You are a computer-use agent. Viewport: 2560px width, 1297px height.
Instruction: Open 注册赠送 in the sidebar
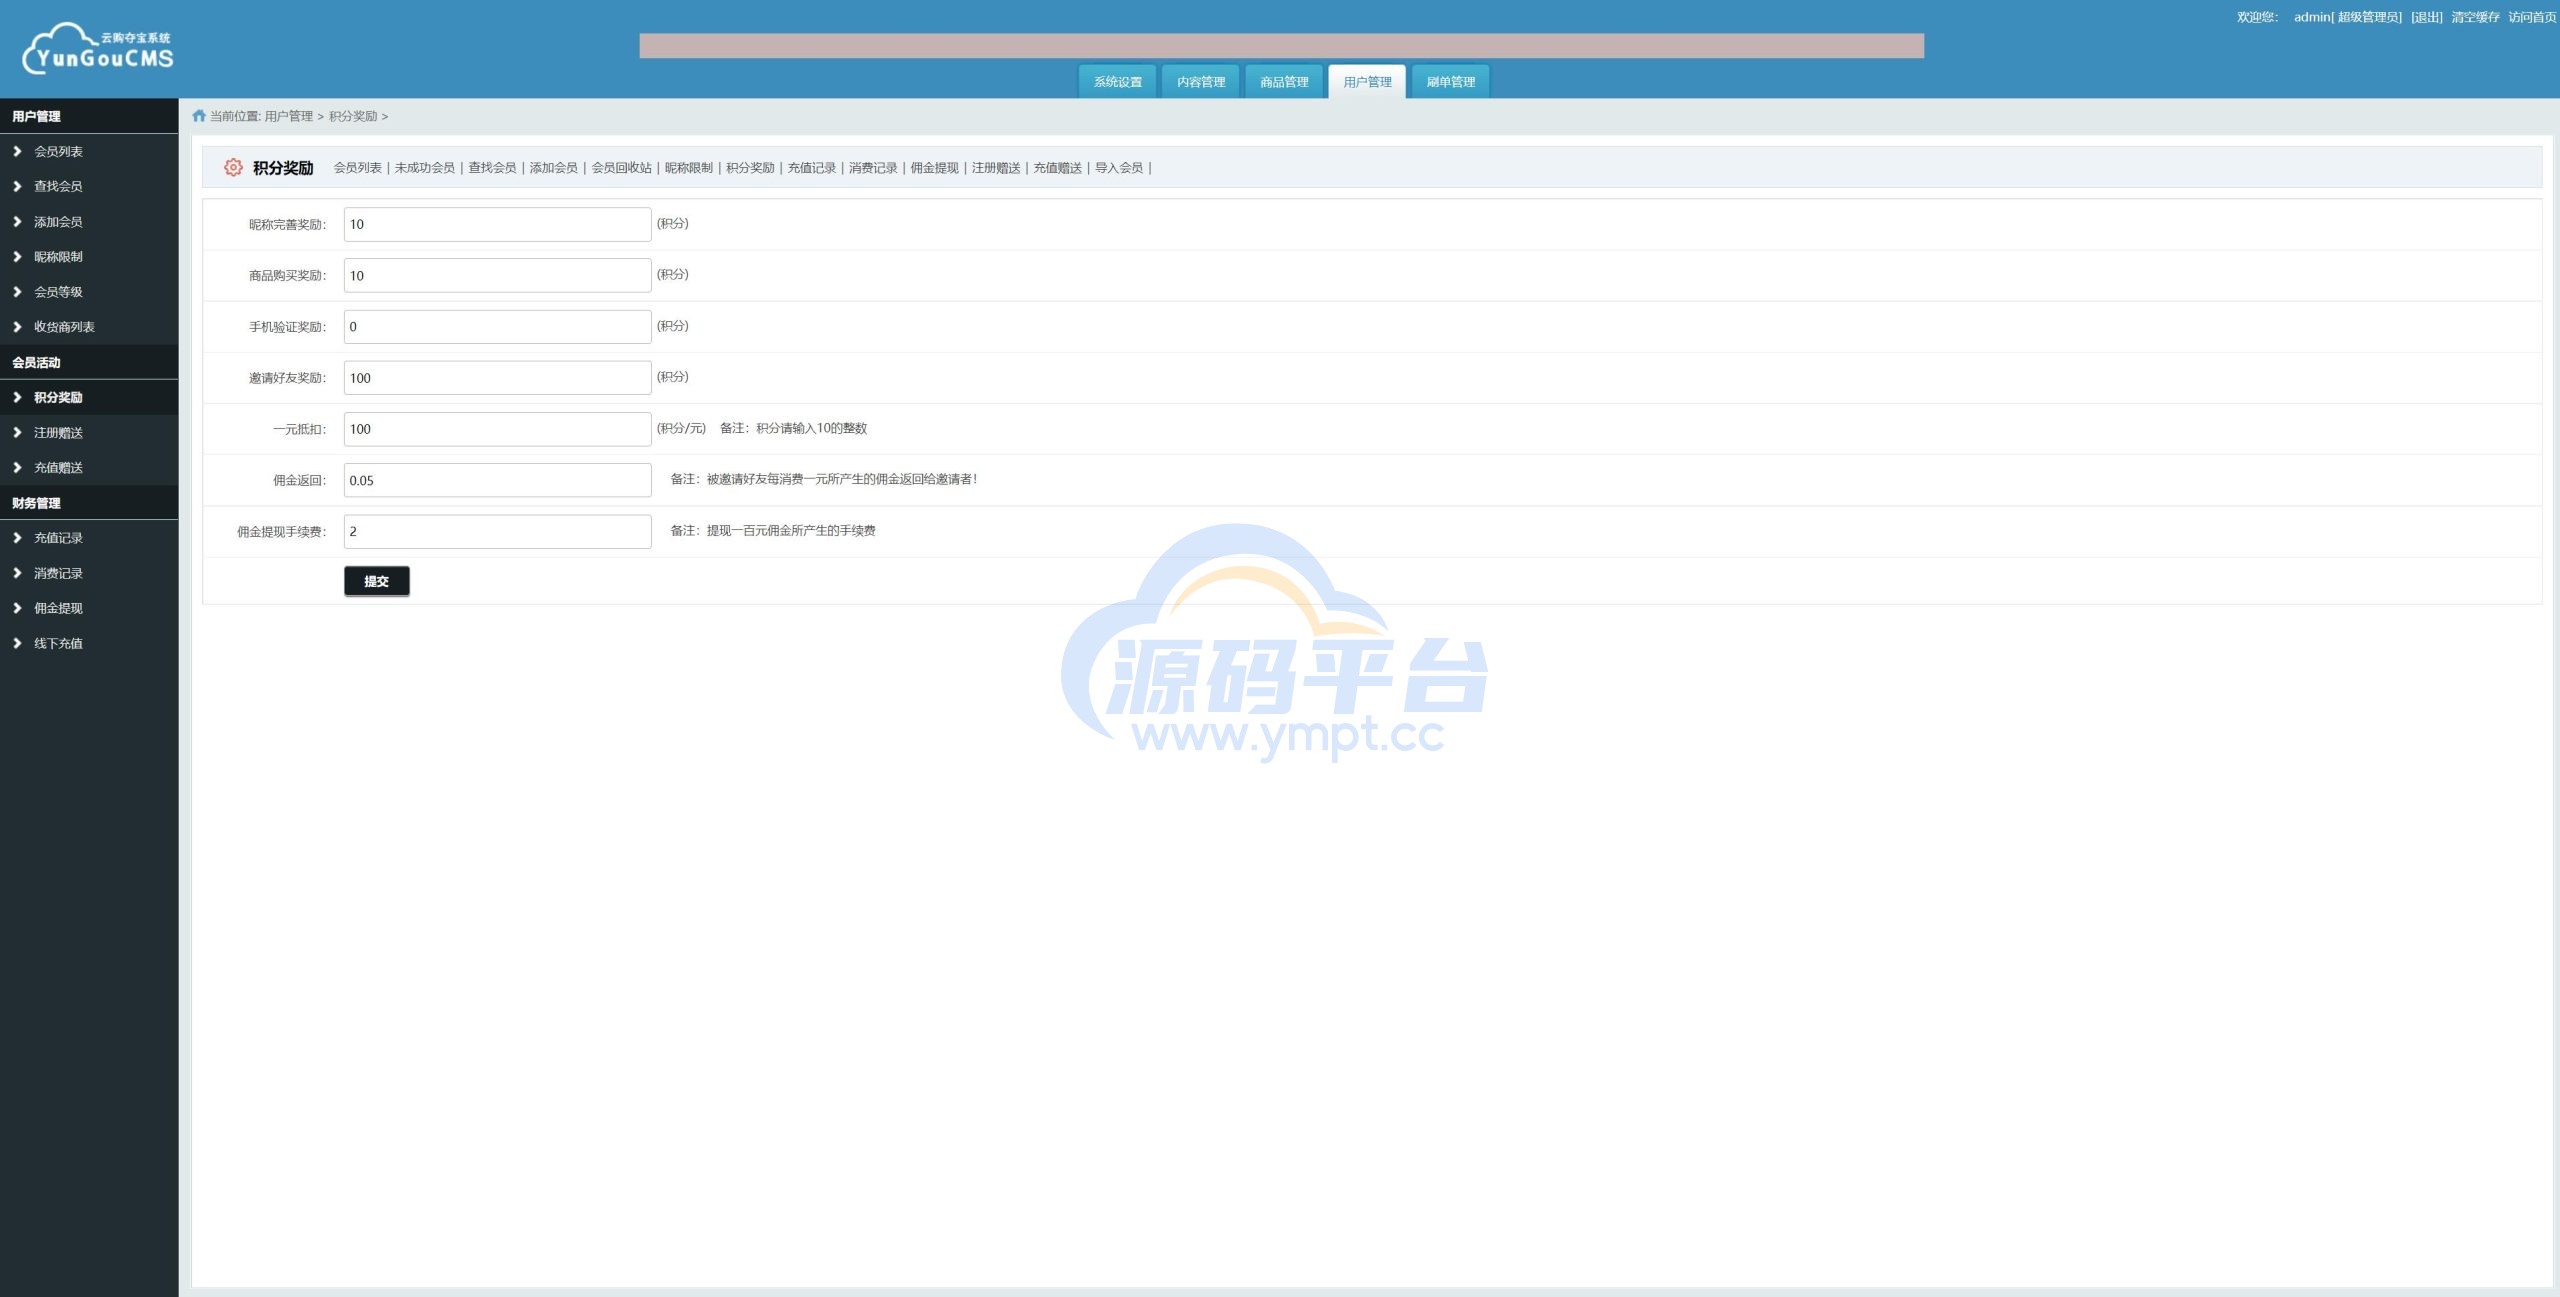coord(58,432)
